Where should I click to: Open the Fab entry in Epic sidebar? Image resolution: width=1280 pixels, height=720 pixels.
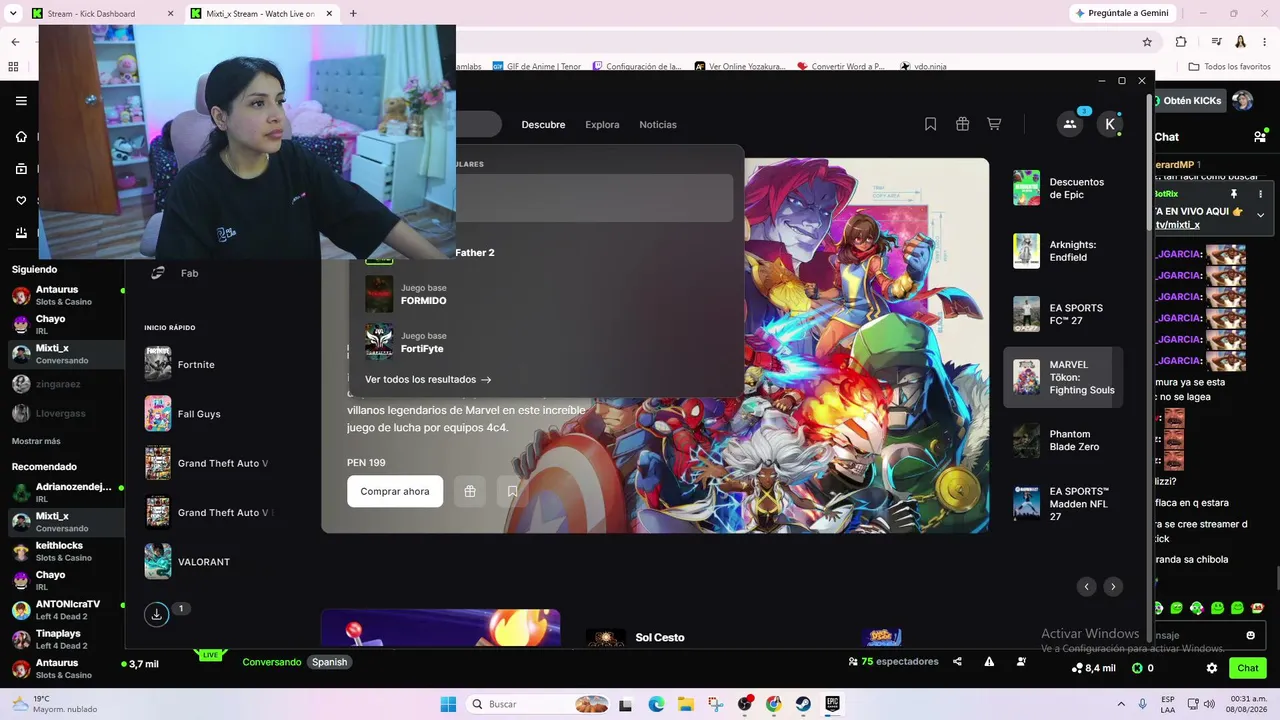(x=189, y=273)
